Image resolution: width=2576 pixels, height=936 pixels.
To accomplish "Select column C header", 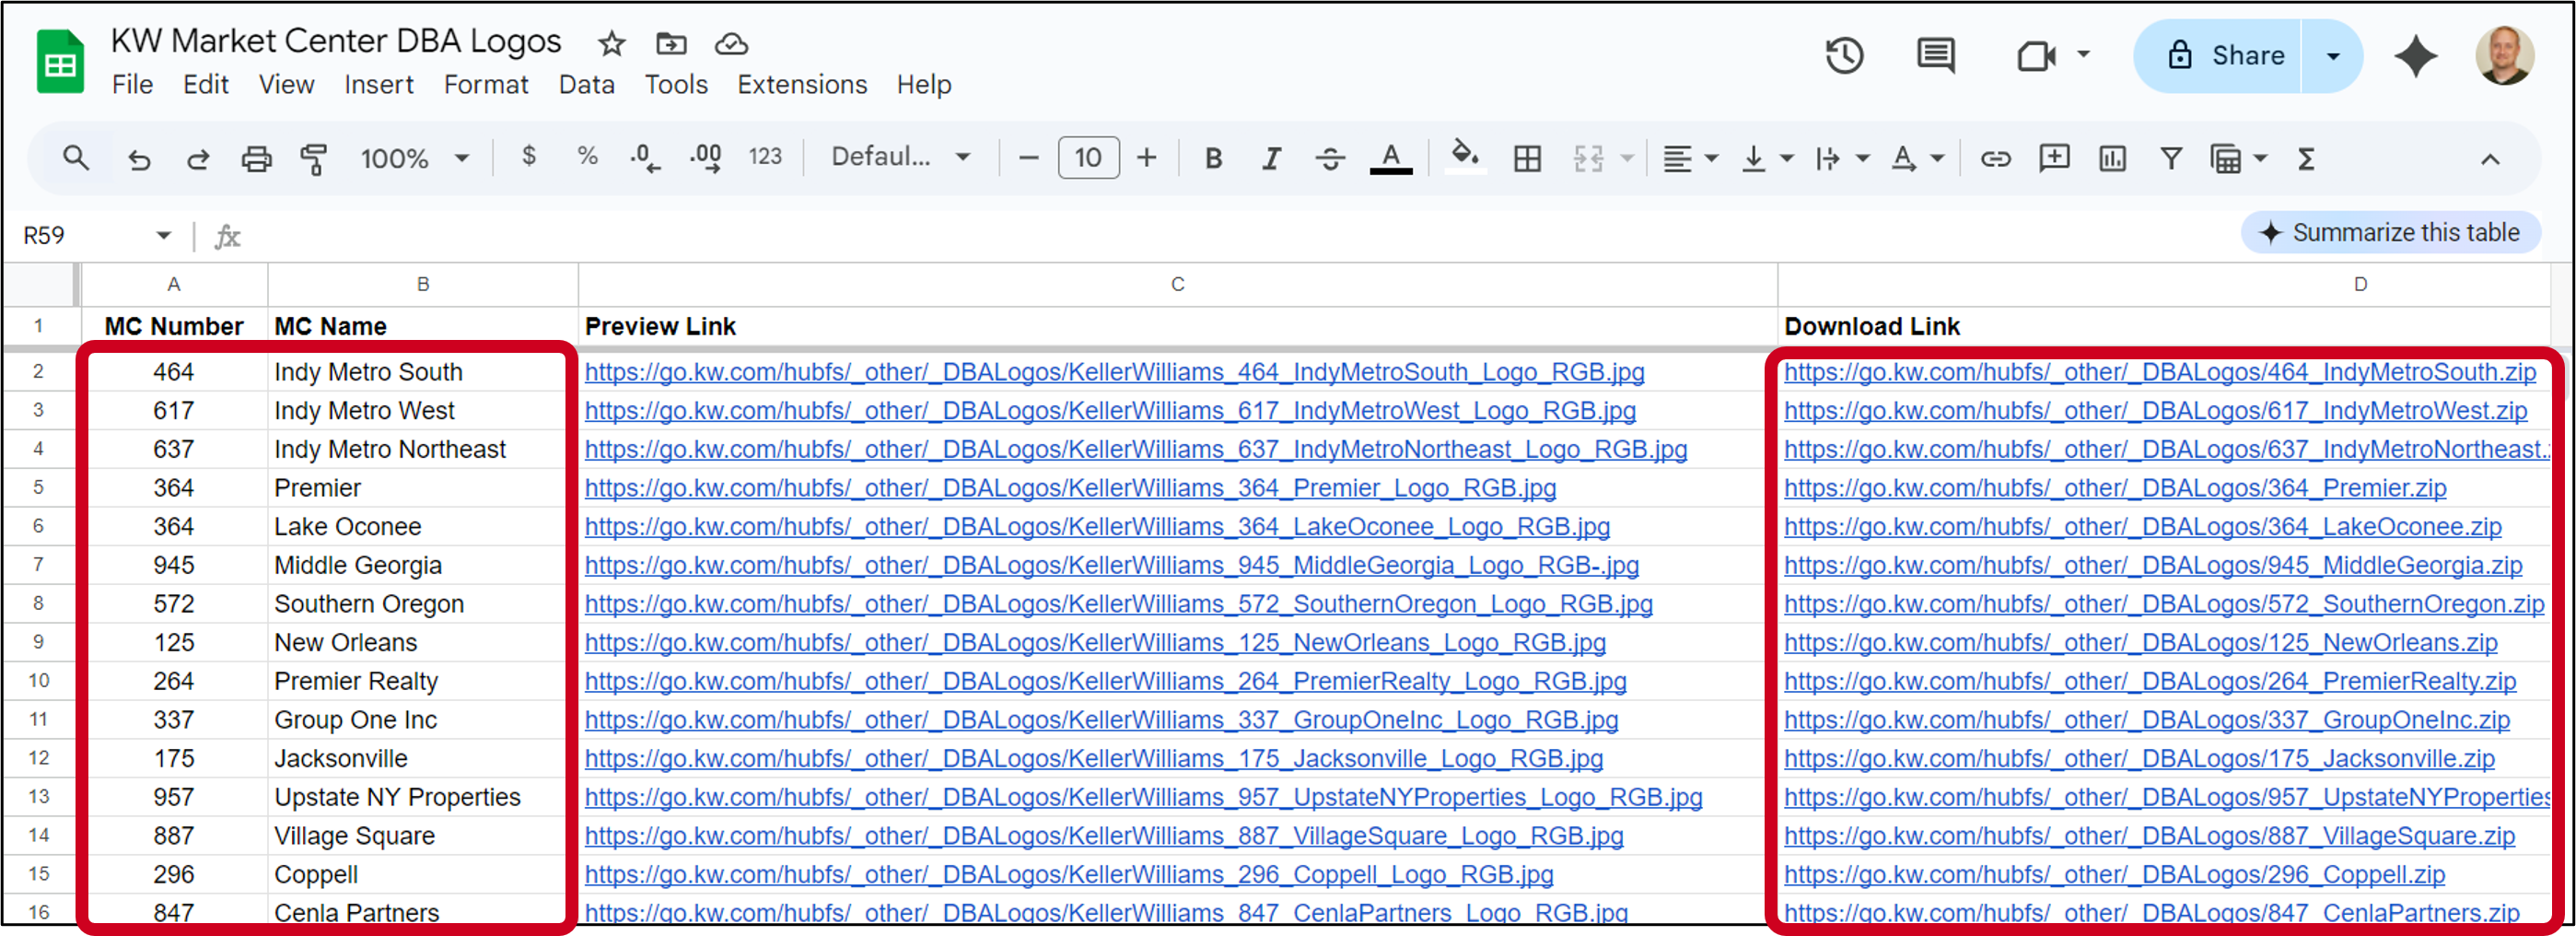I will (1177, 285).
